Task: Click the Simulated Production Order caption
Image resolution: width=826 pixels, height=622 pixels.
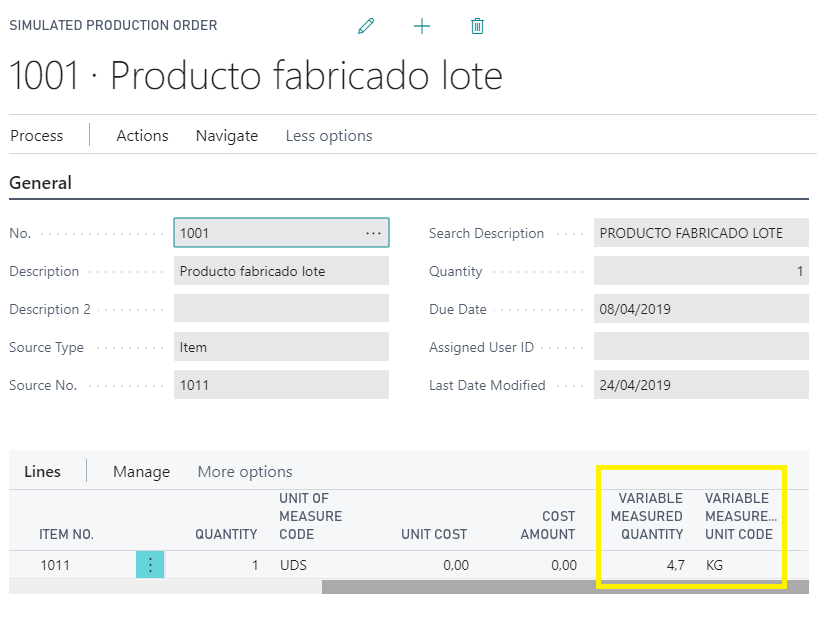Action: pyautogui.click(x=113, y=25)
